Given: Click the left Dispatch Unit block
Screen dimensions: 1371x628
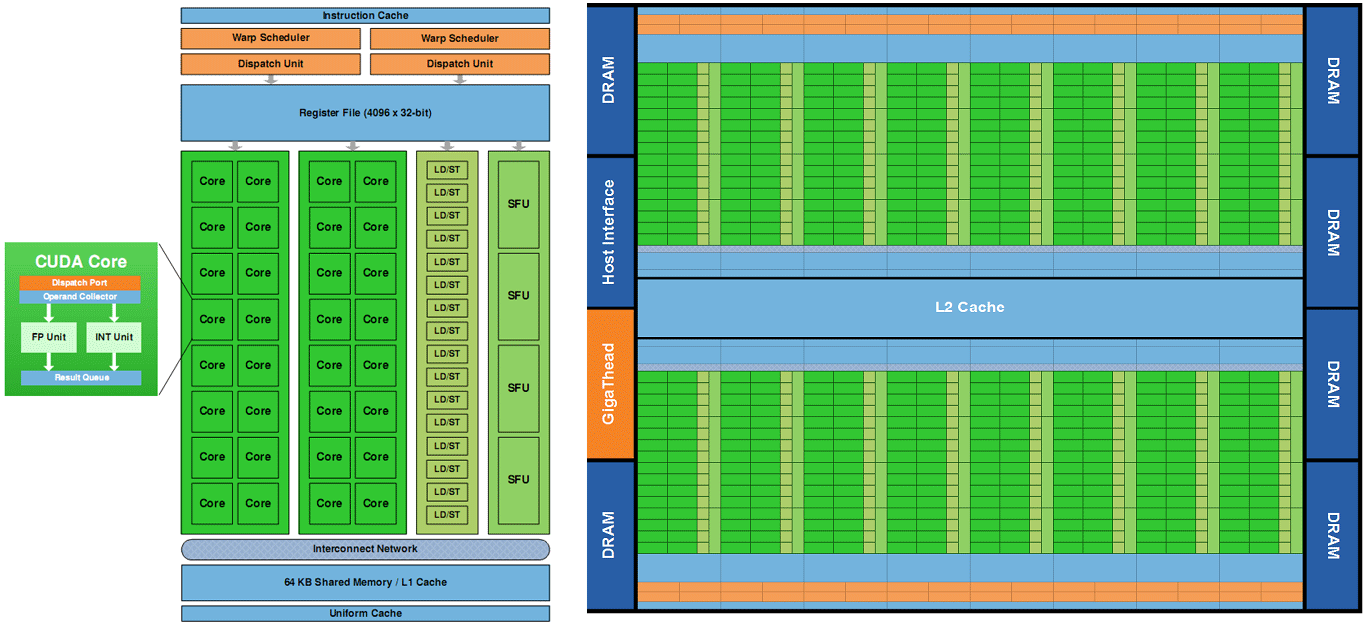Looking at the screenshot, I should click(270, 64).
